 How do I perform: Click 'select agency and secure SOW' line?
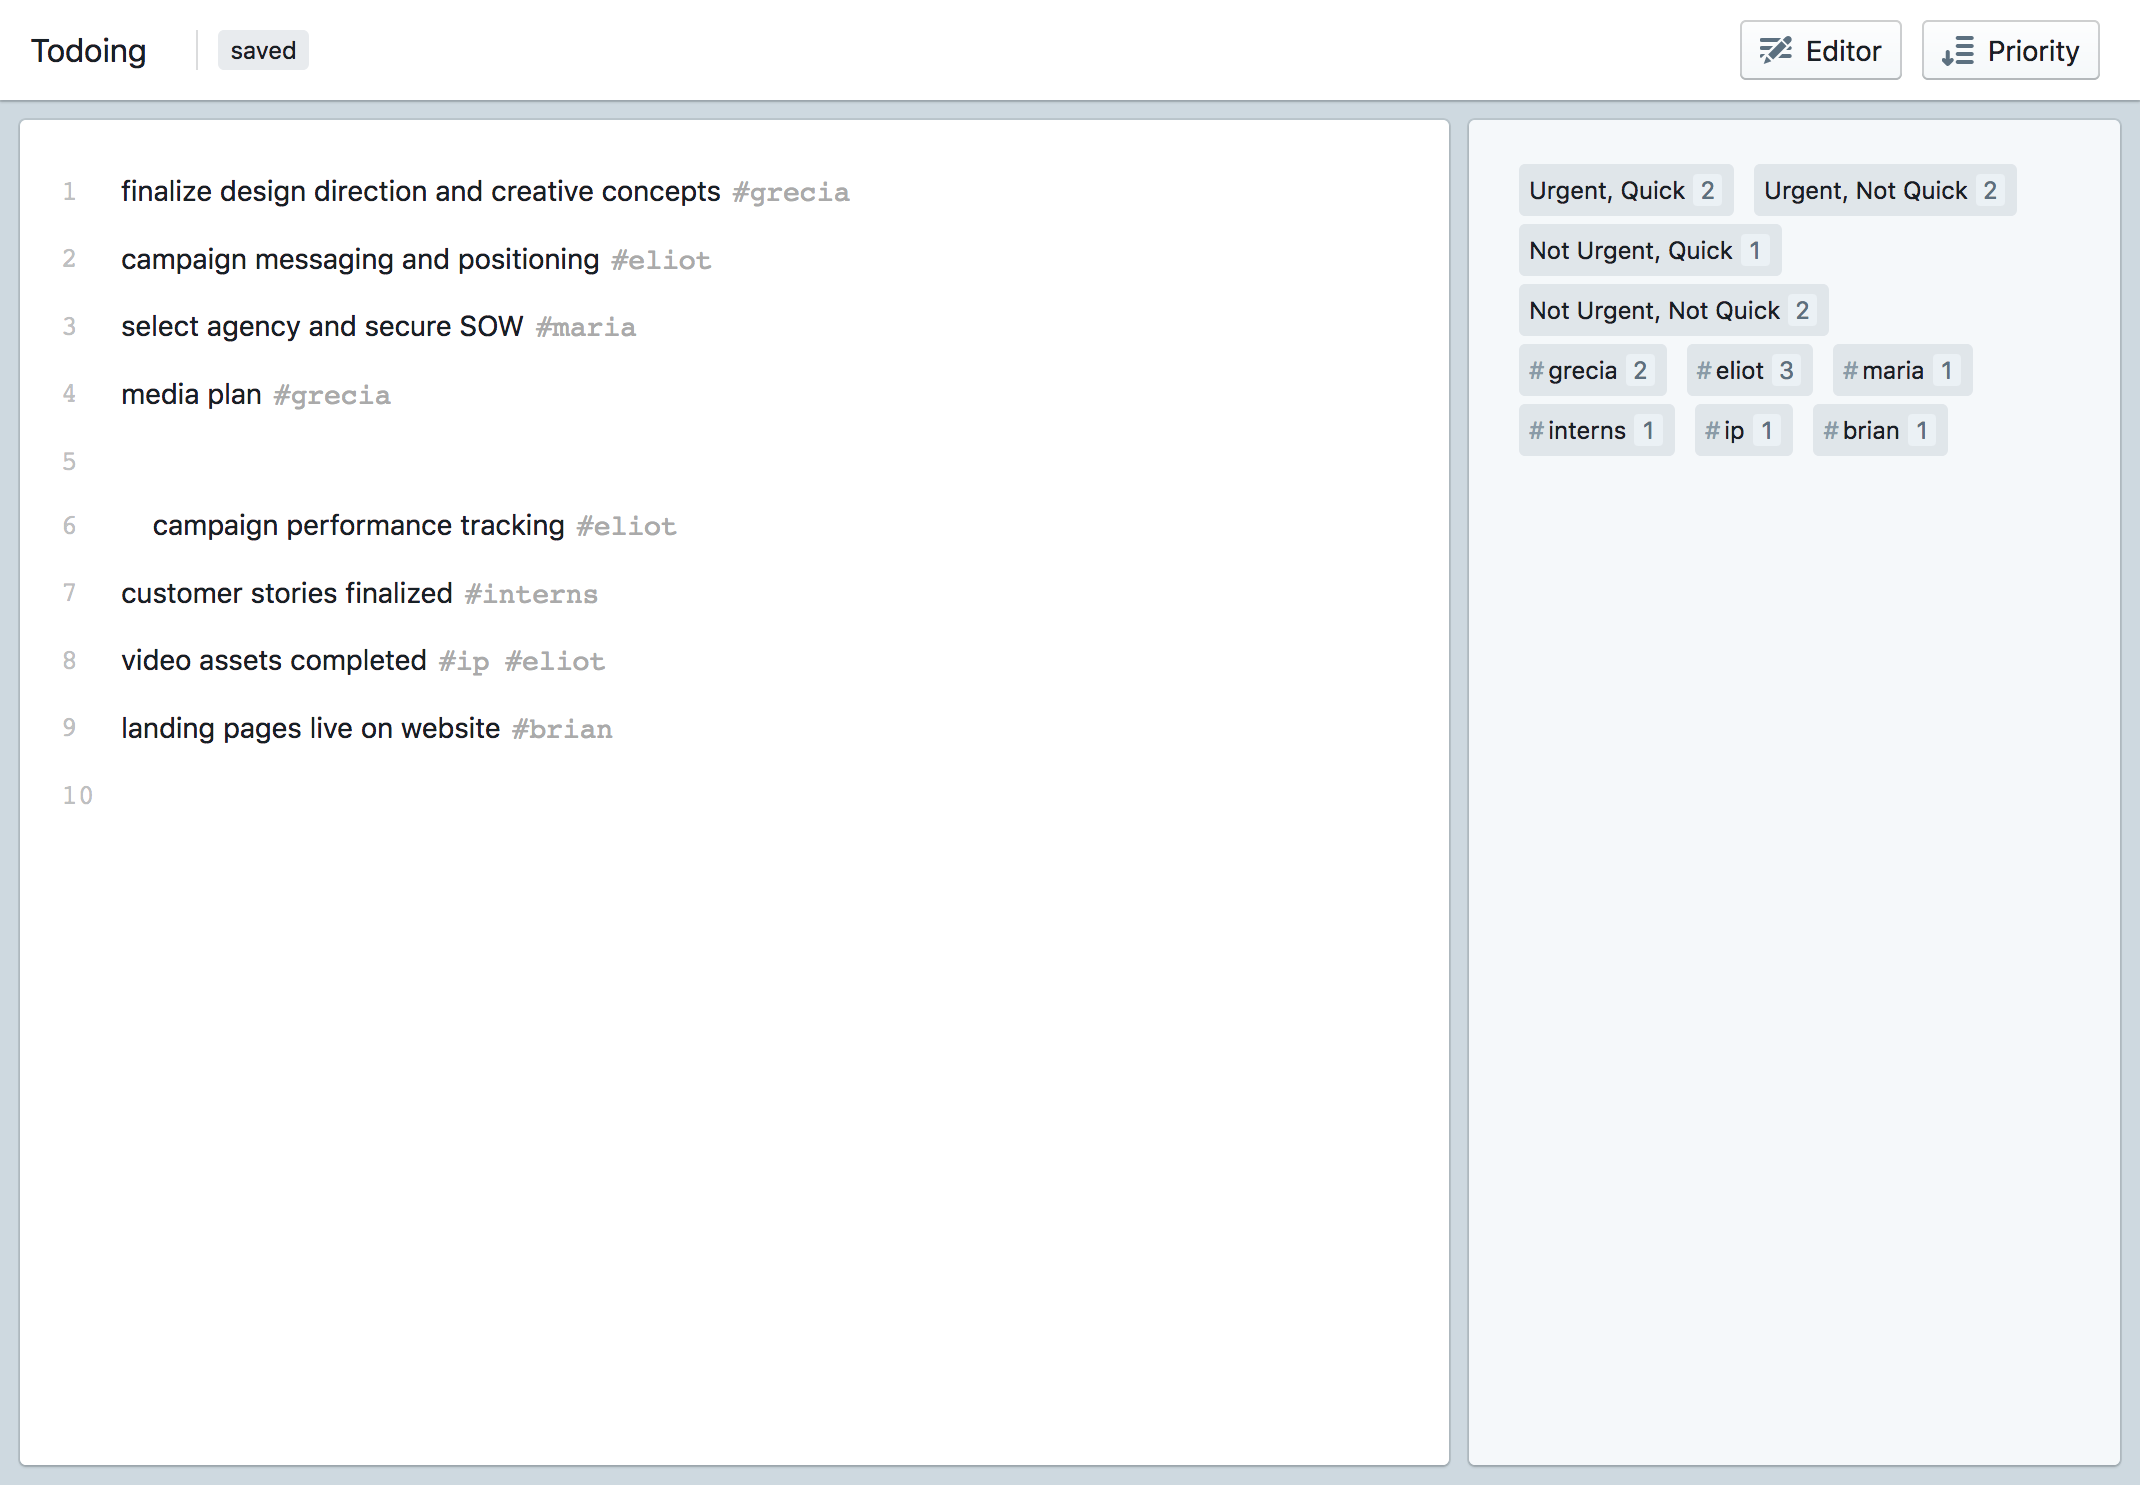pos(322,326)
